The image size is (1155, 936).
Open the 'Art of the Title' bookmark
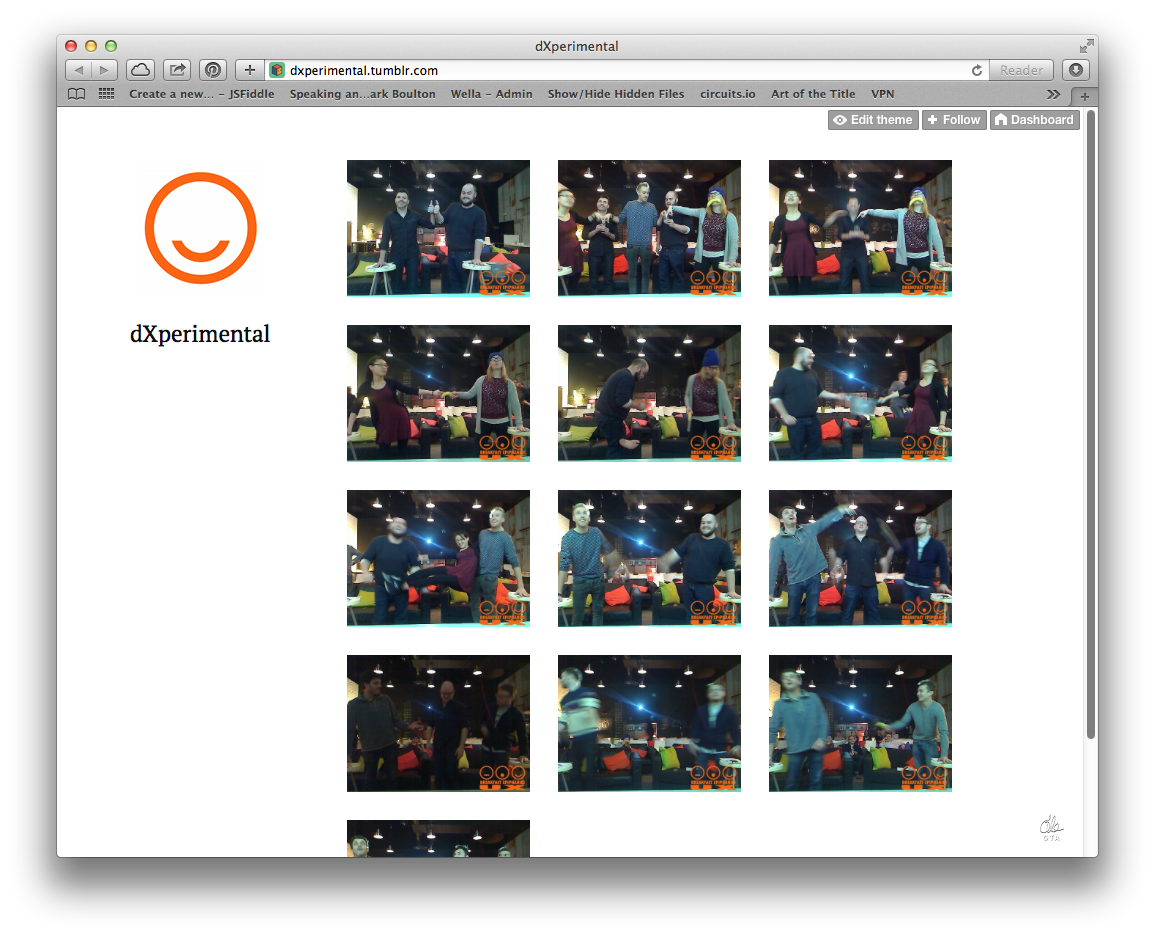click(813, 94)
